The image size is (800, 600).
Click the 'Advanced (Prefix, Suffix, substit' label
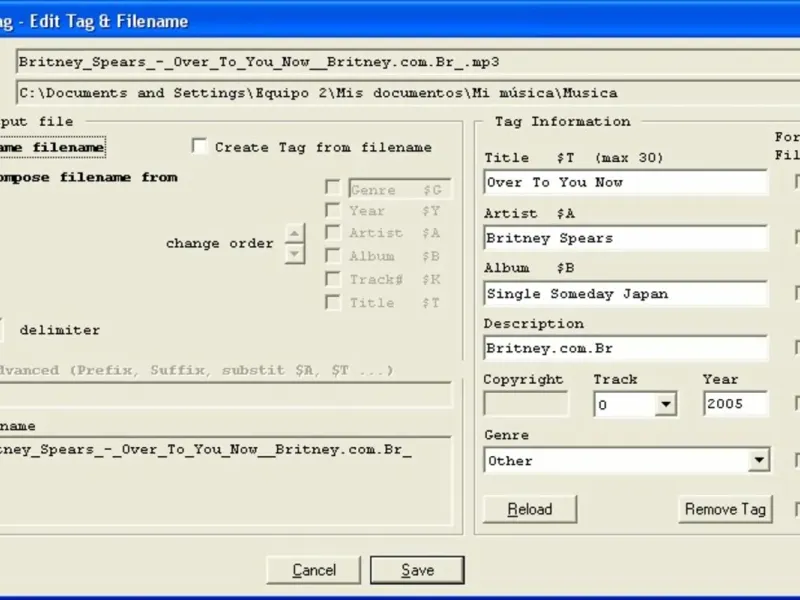(197, 370)
